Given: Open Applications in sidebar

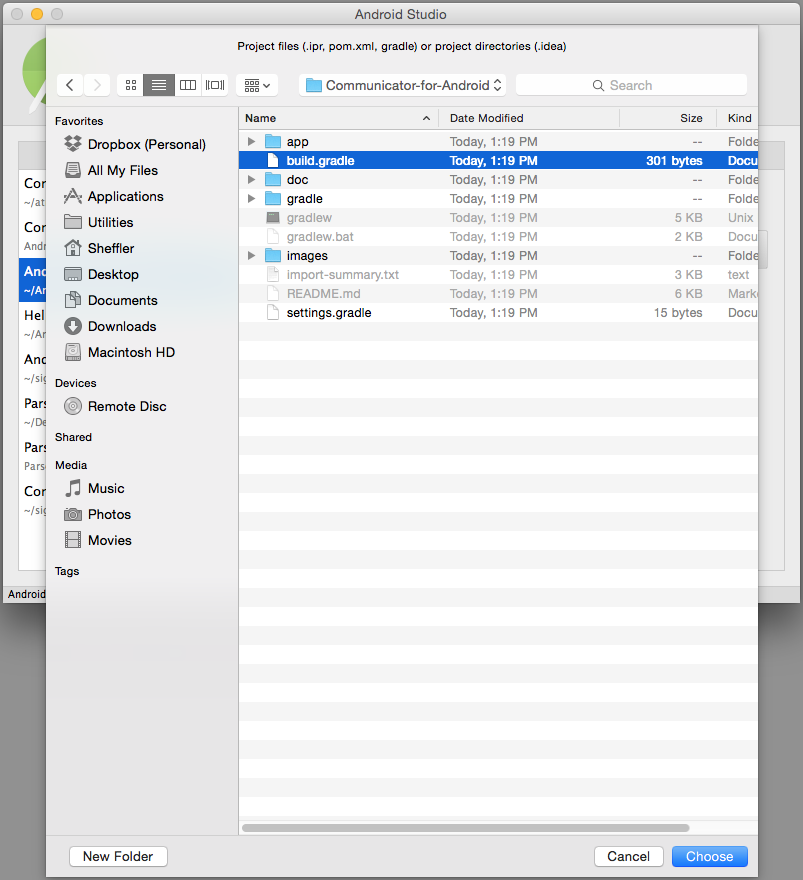Looking at the screenshot, I should [x=114, y=196].
